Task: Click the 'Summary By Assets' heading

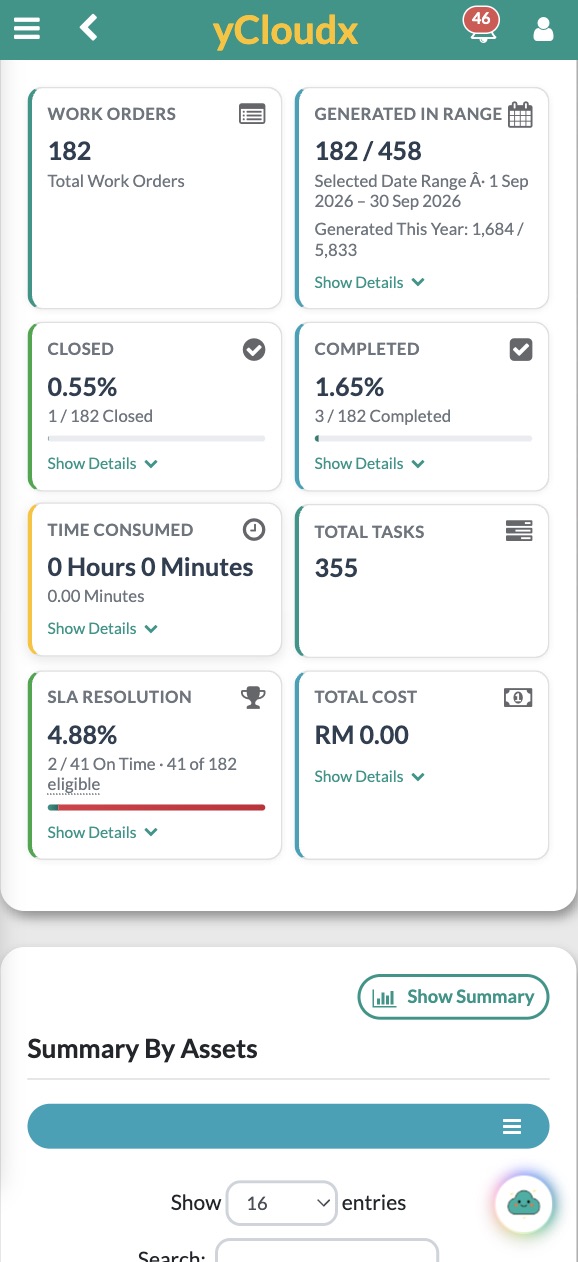Action: [142, 1049]
